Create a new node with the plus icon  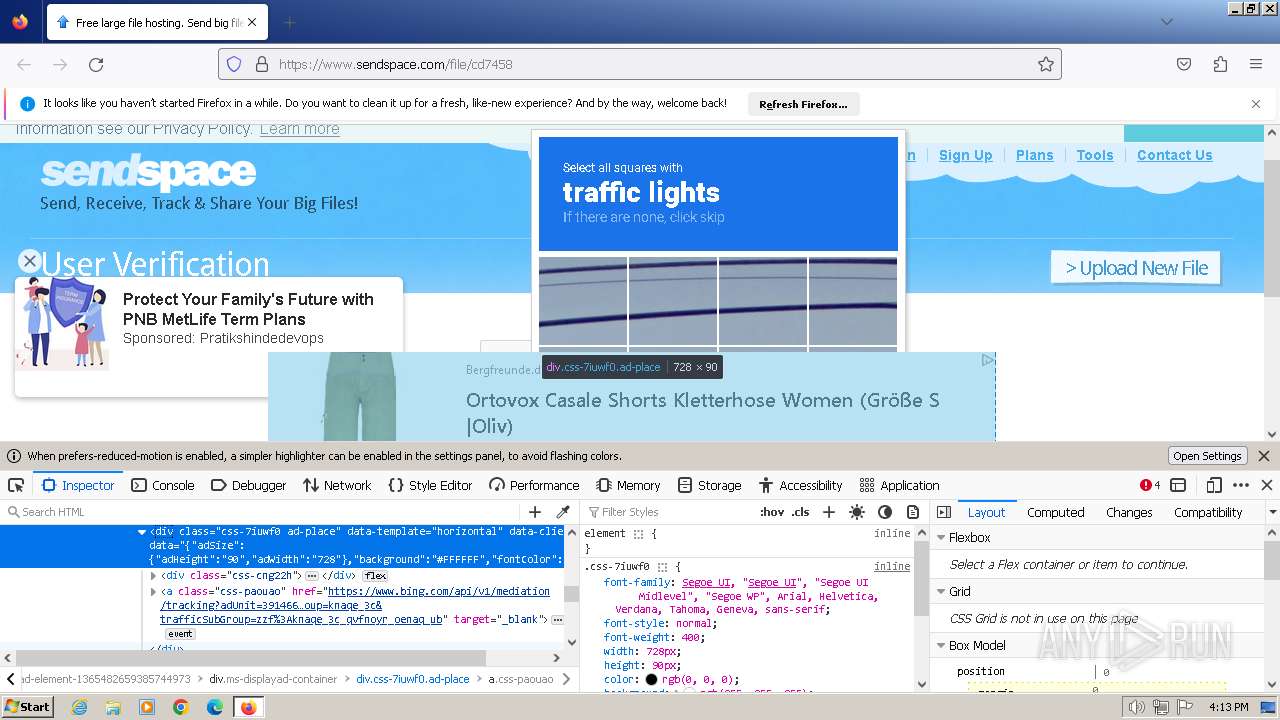point(535,512)
